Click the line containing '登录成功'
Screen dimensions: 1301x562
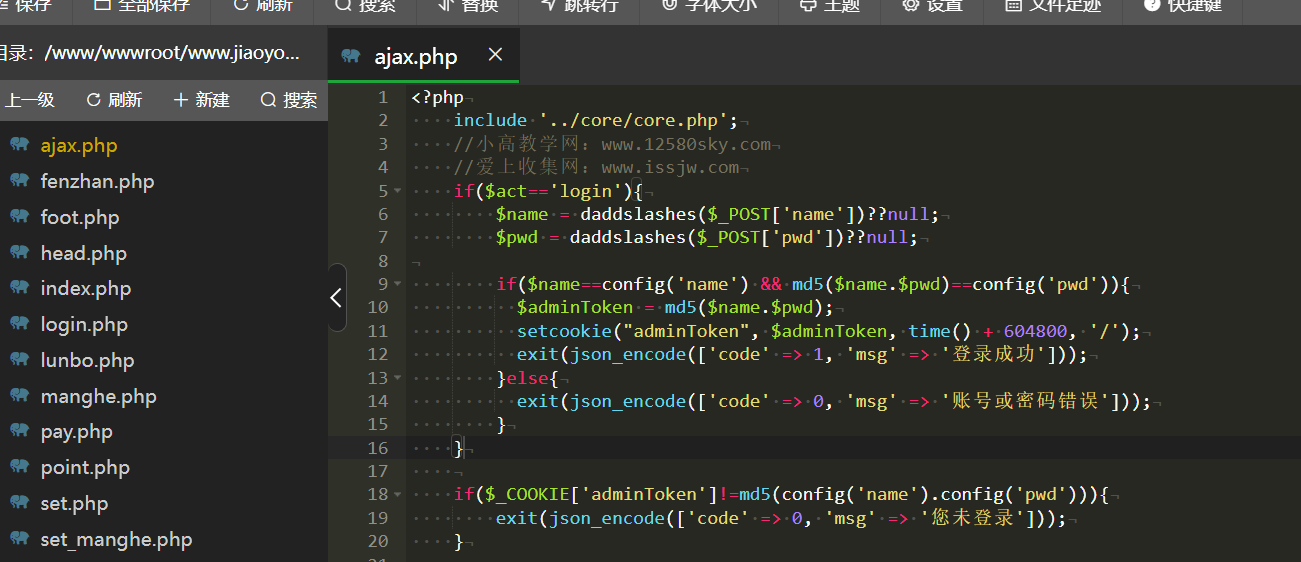coord(802,354)
